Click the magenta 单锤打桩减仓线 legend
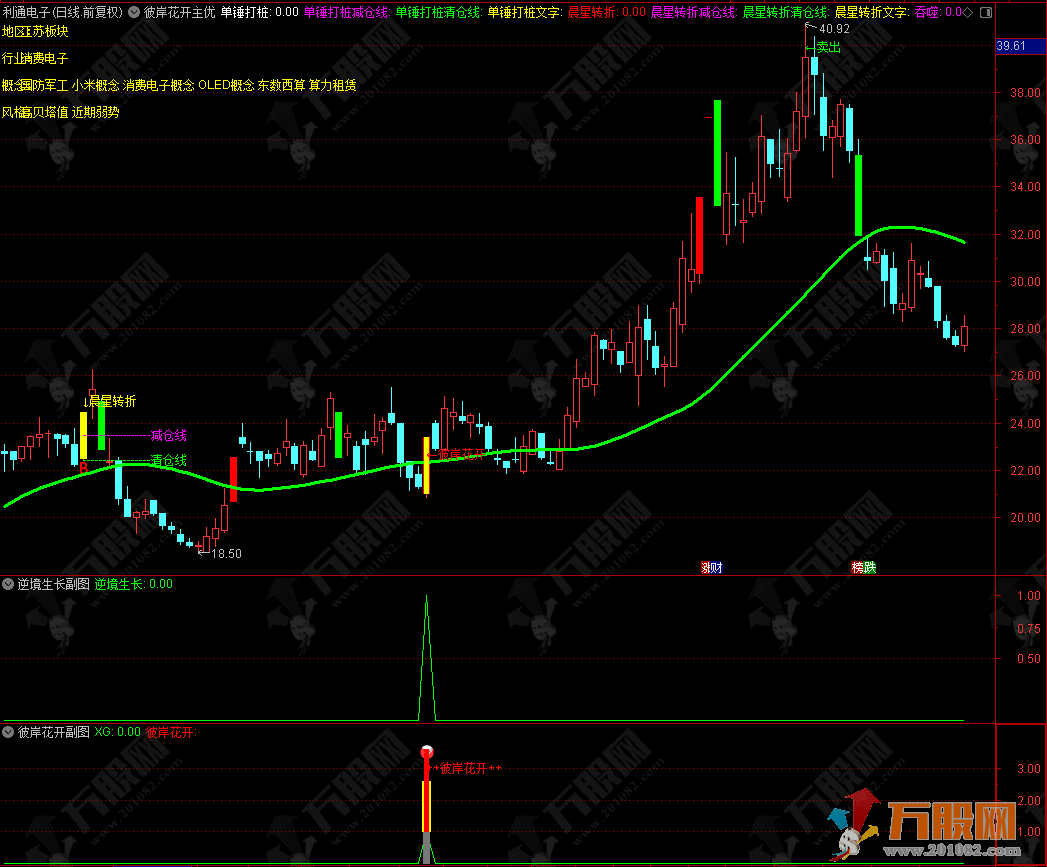1047x867 pixels. (x=347, y=12)
